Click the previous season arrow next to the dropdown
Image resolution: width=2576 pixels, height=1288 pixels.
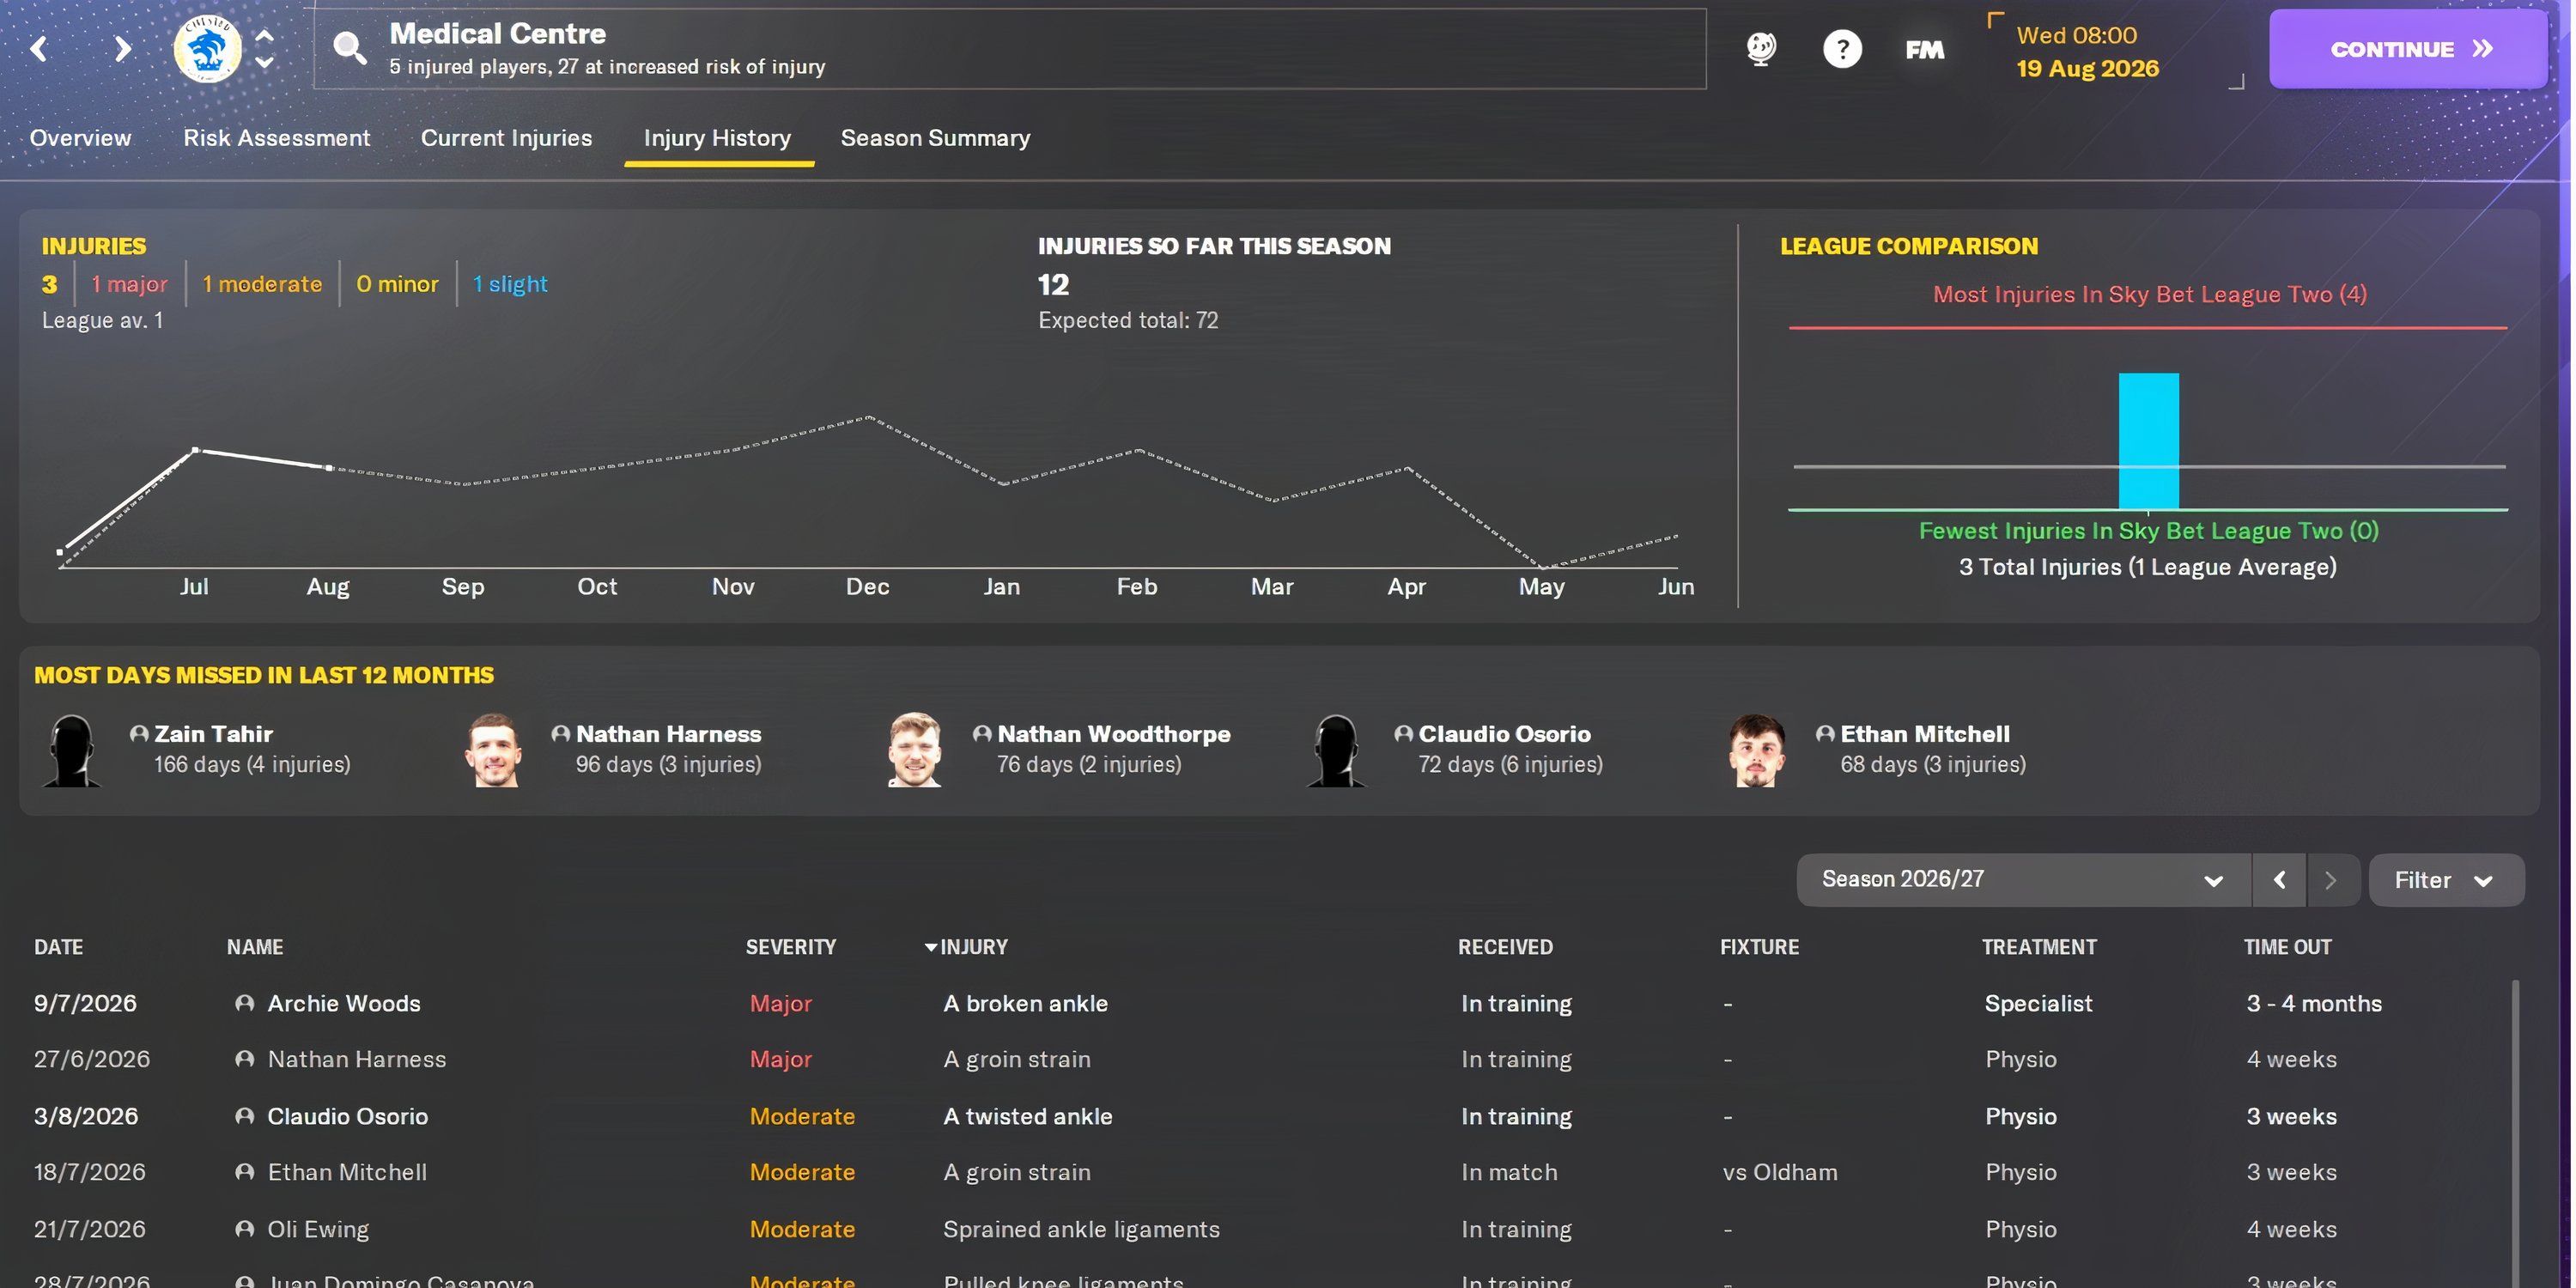(x=2280, y=879)
